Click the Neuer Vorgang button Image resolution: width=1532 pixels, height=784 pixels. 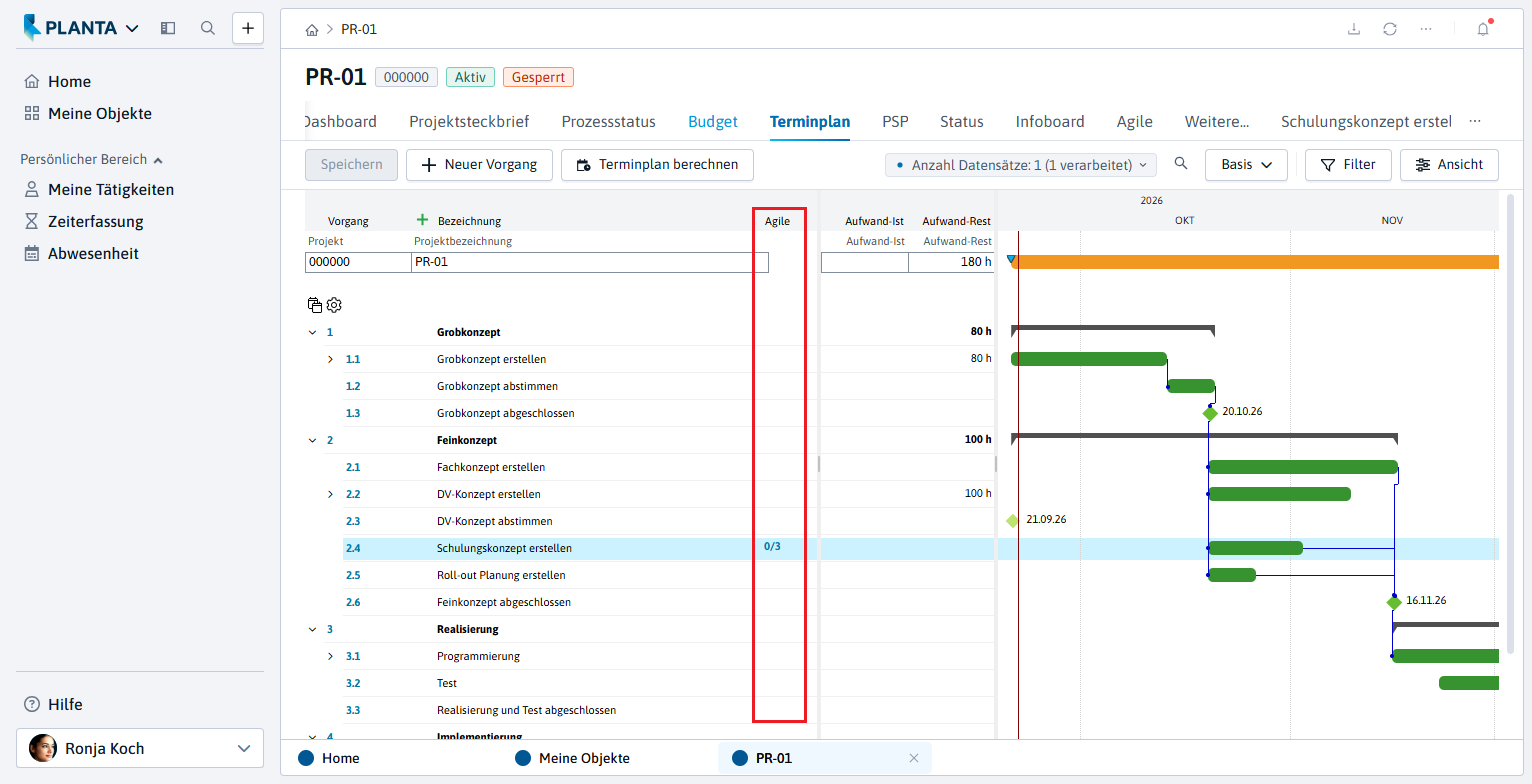tap(479, 165)
